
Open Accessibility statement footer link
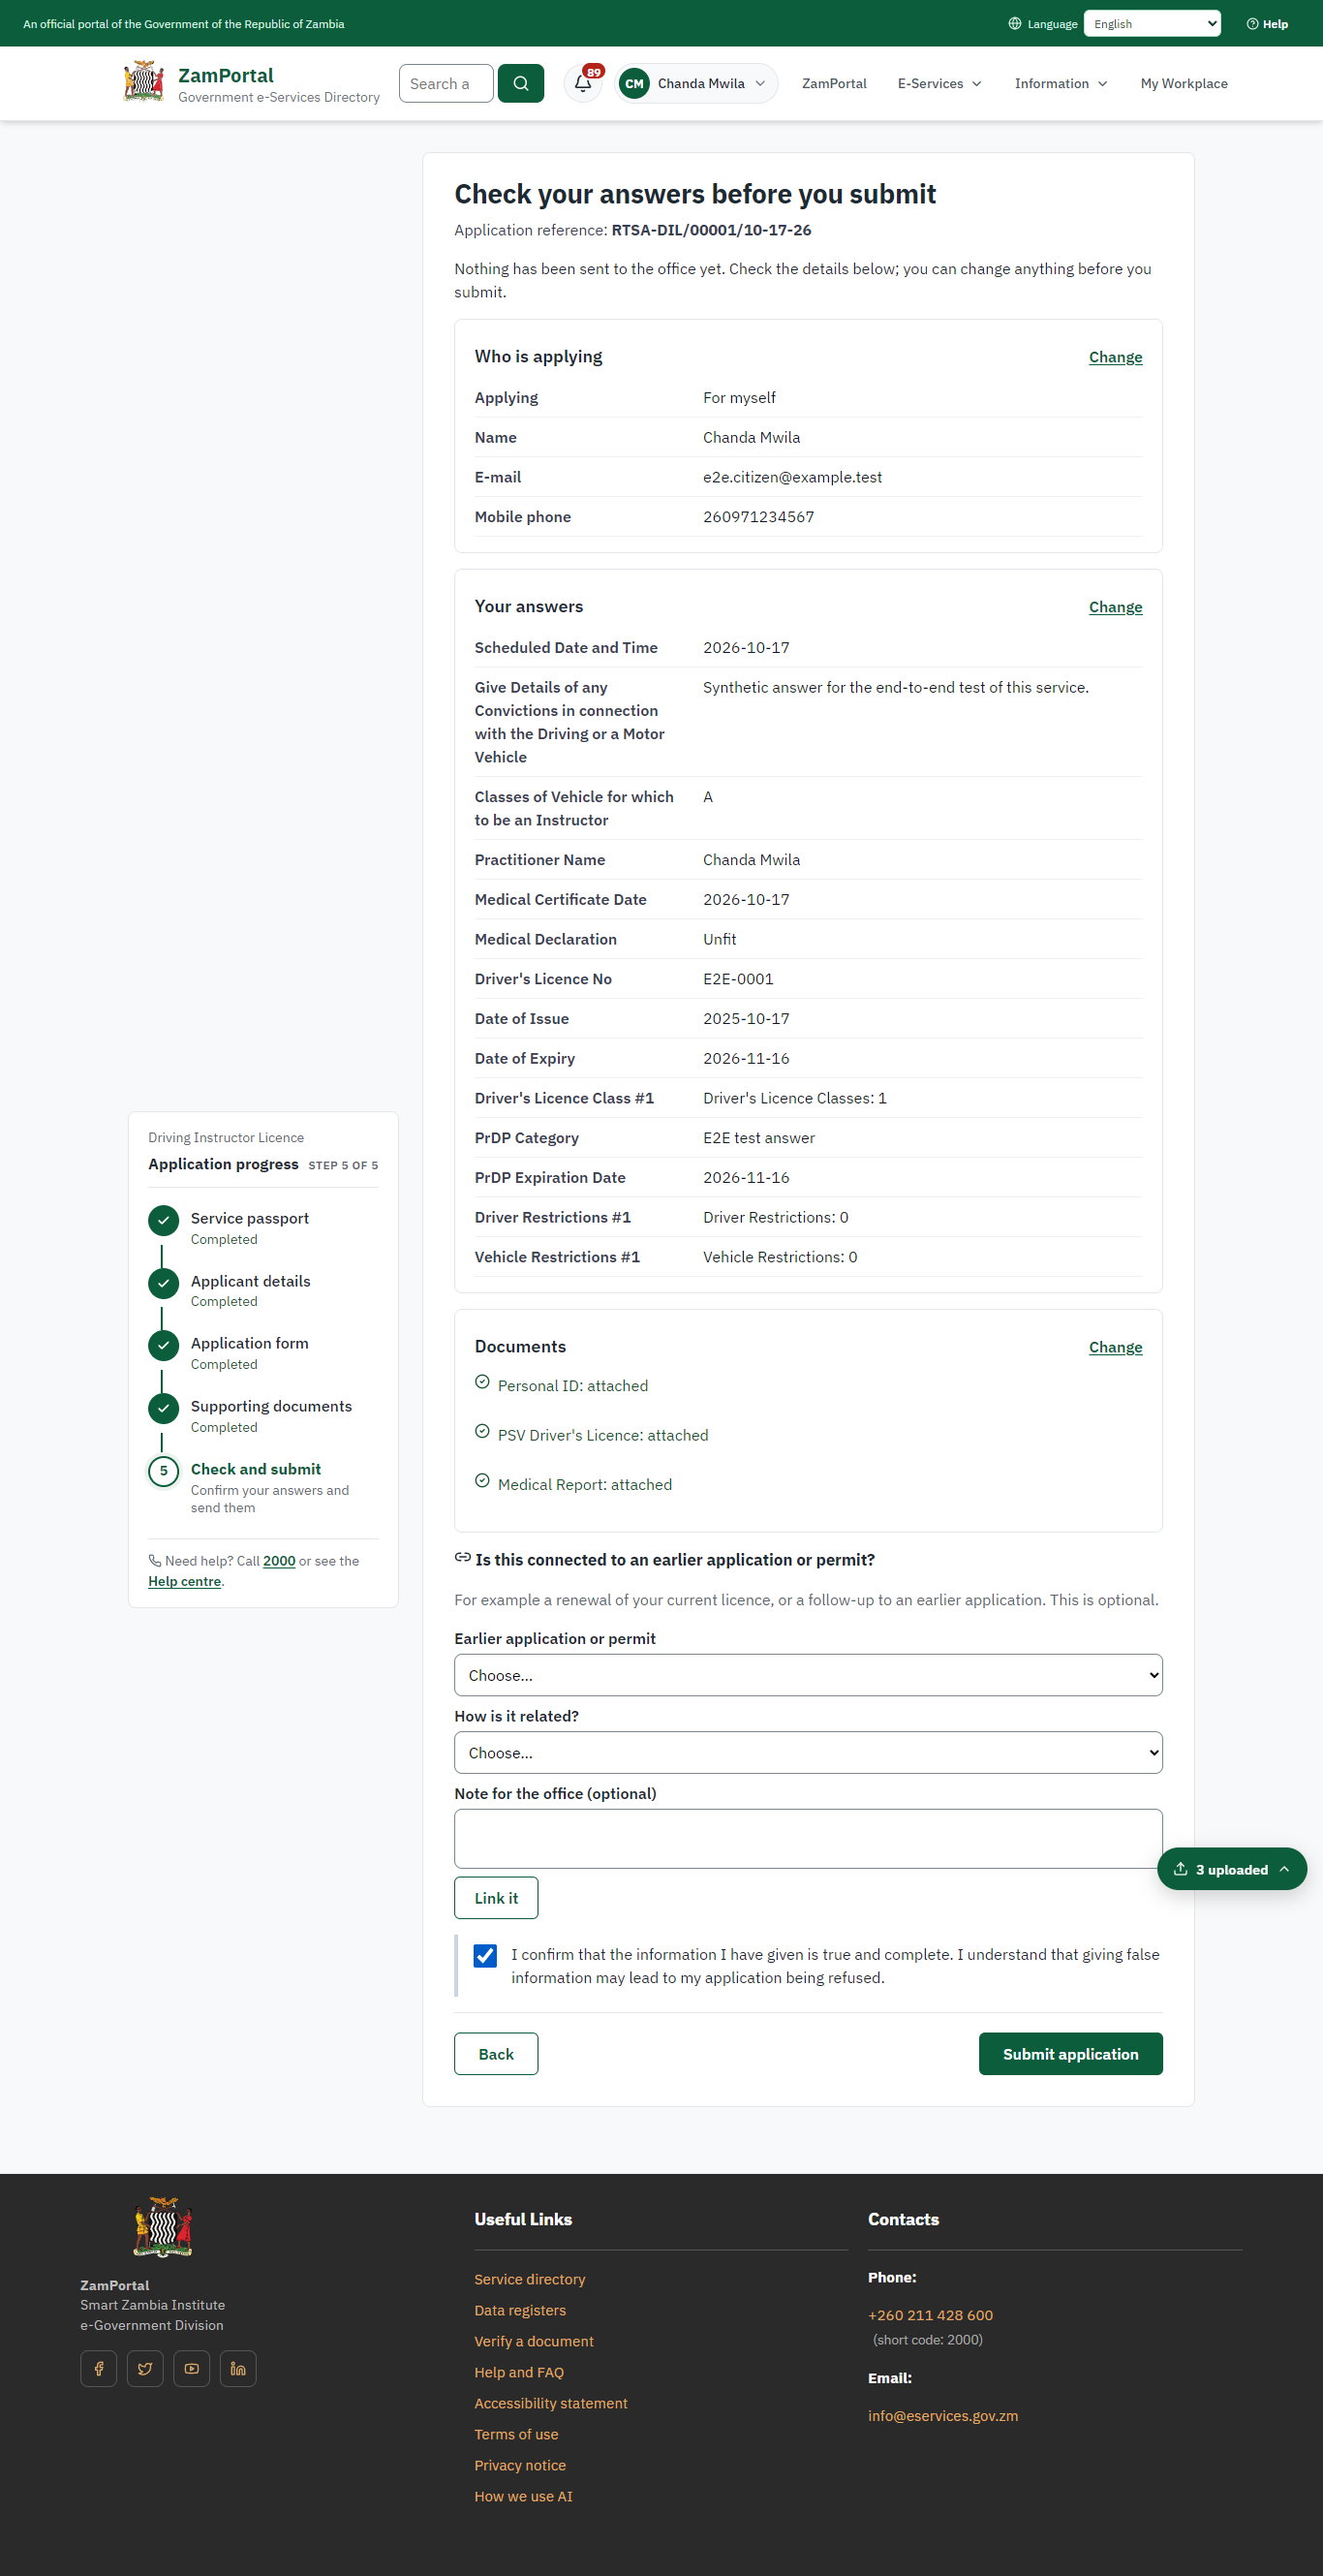[551, 2403]
